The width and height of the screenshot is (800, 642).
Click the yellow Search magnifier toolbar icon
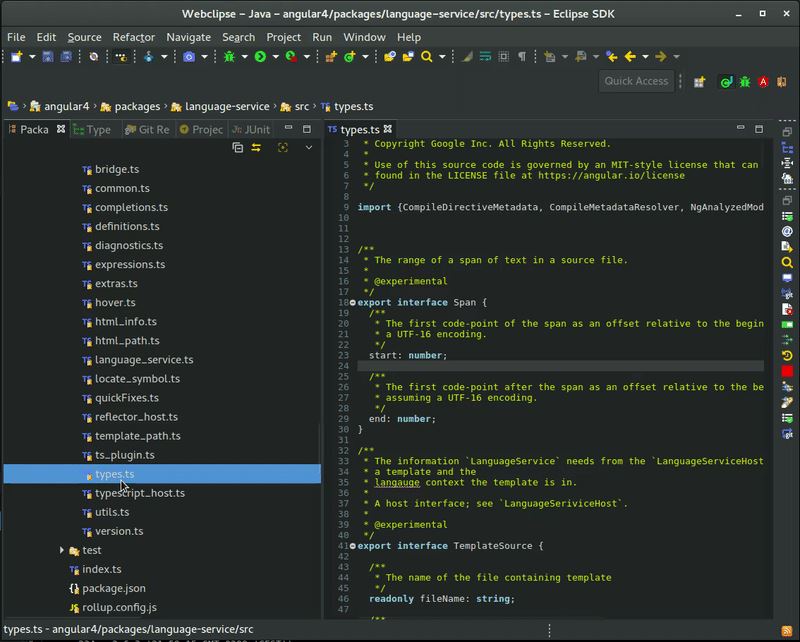coord(427,57)
